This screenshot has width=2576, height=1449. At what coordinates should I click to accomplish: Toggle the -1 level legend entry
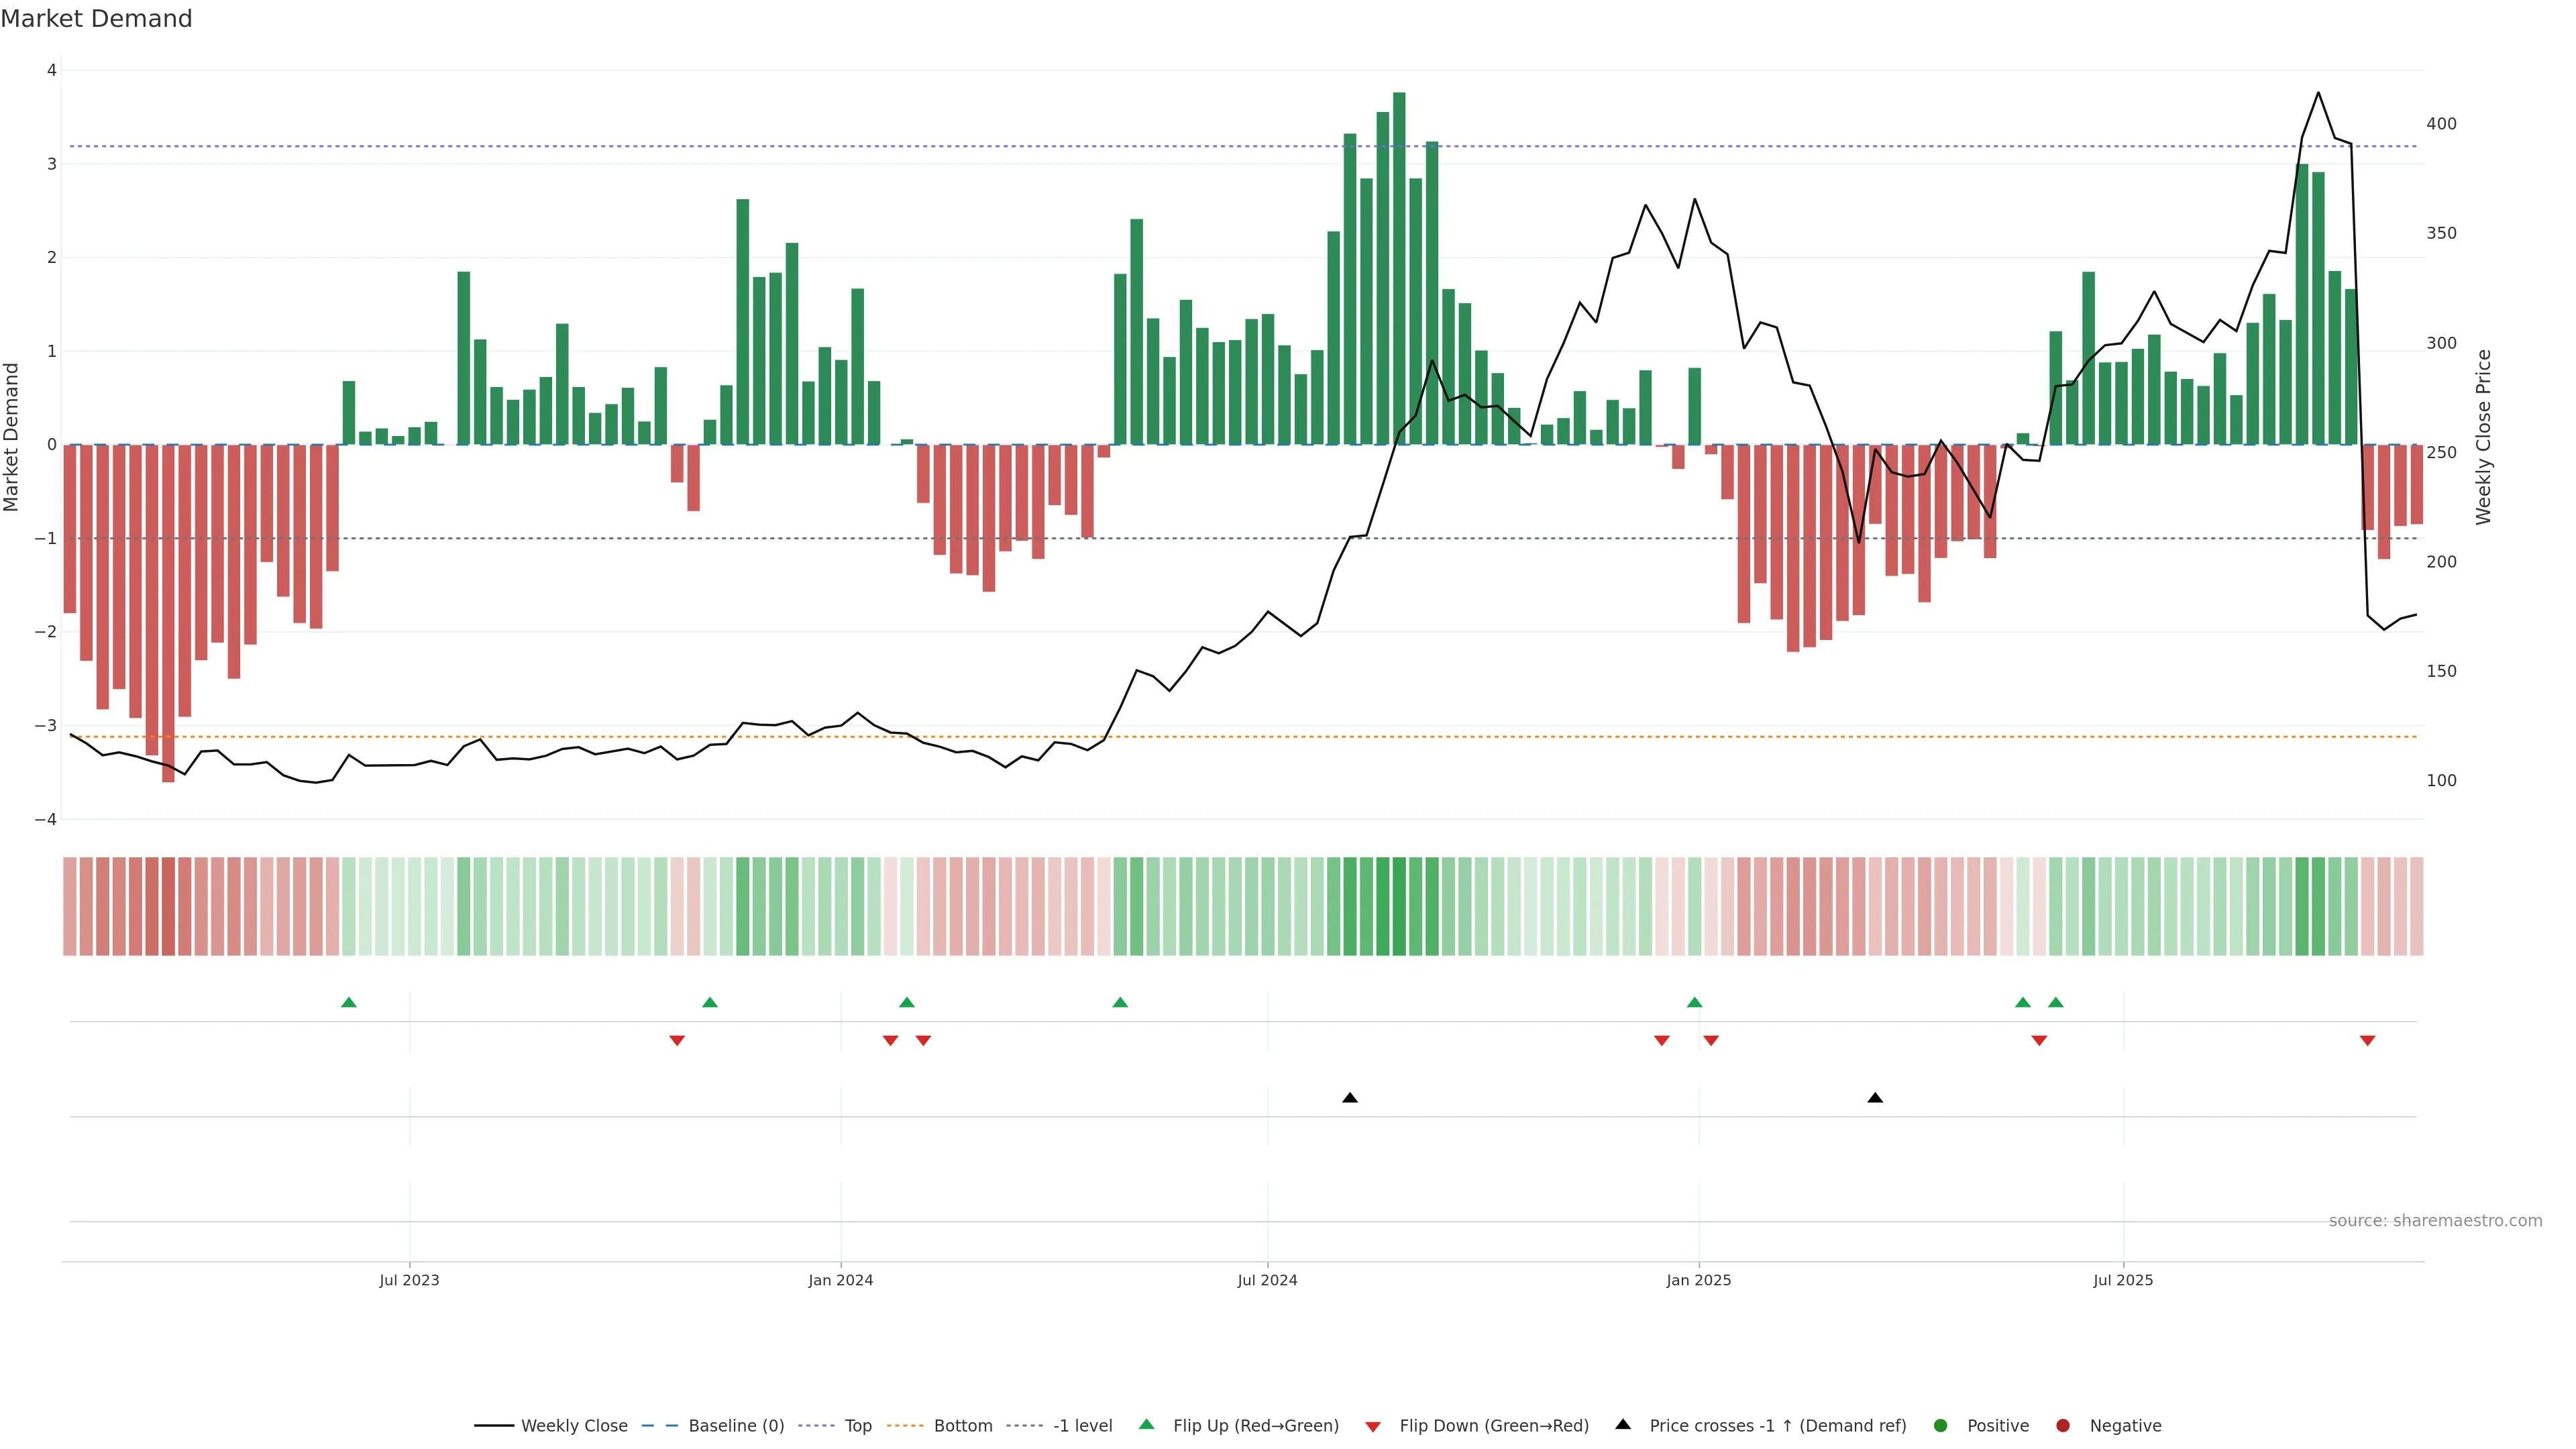point(1082,1425)
